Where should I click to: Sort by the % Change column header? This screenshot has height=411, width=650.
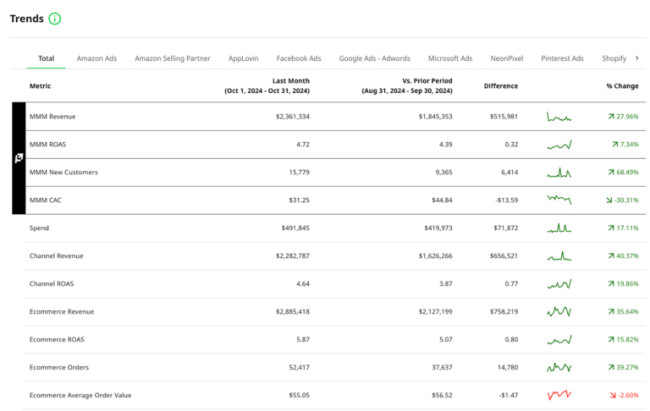[621, 86]
